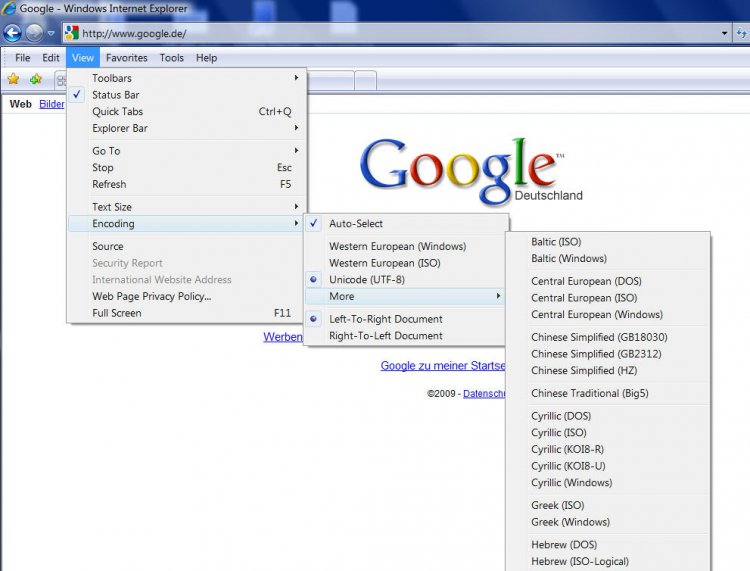Click Google zu meiner Startseite link

[x=443, y=366]
